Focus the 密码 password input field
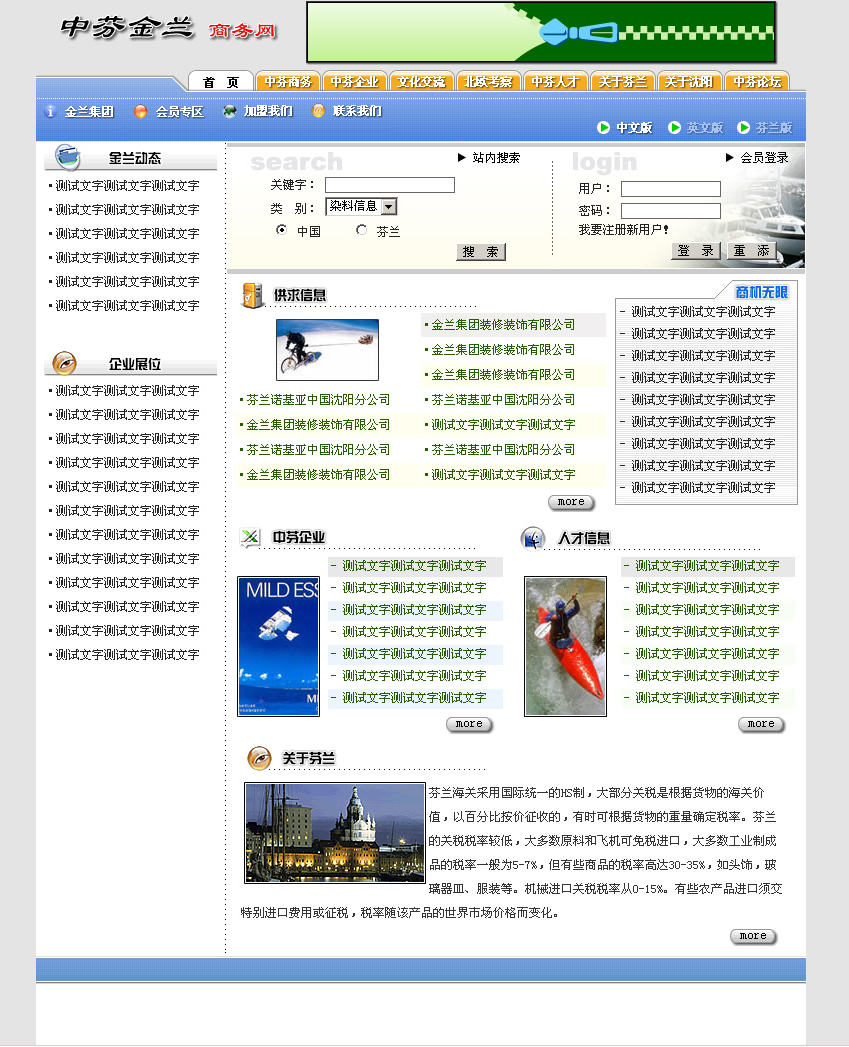Image resolution: width=849 pixels, height=1047 pixels. (x=671, y=211)
